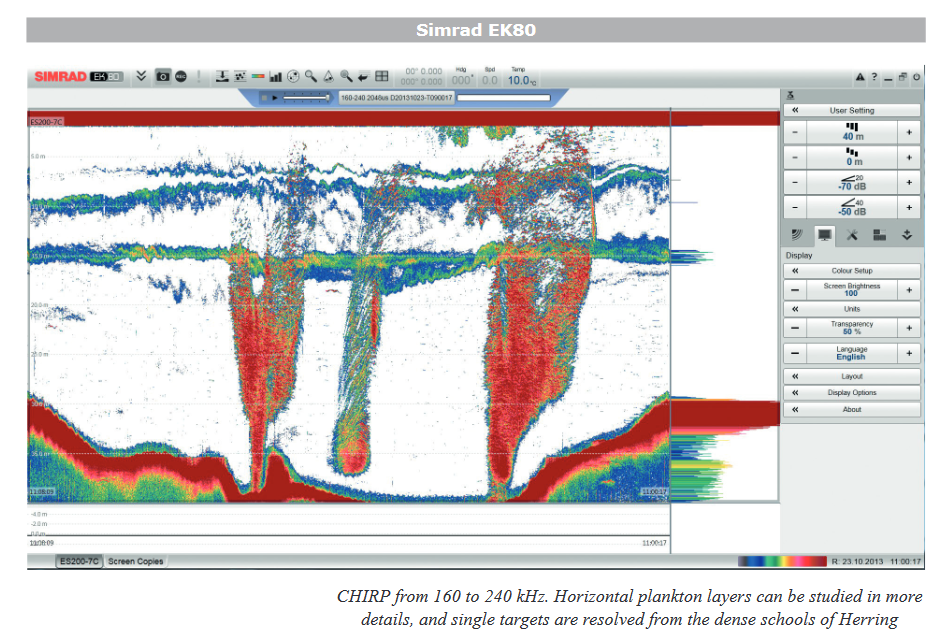Open the About button
The height and width of the screenshot is (638, 948).
(852, 409)
